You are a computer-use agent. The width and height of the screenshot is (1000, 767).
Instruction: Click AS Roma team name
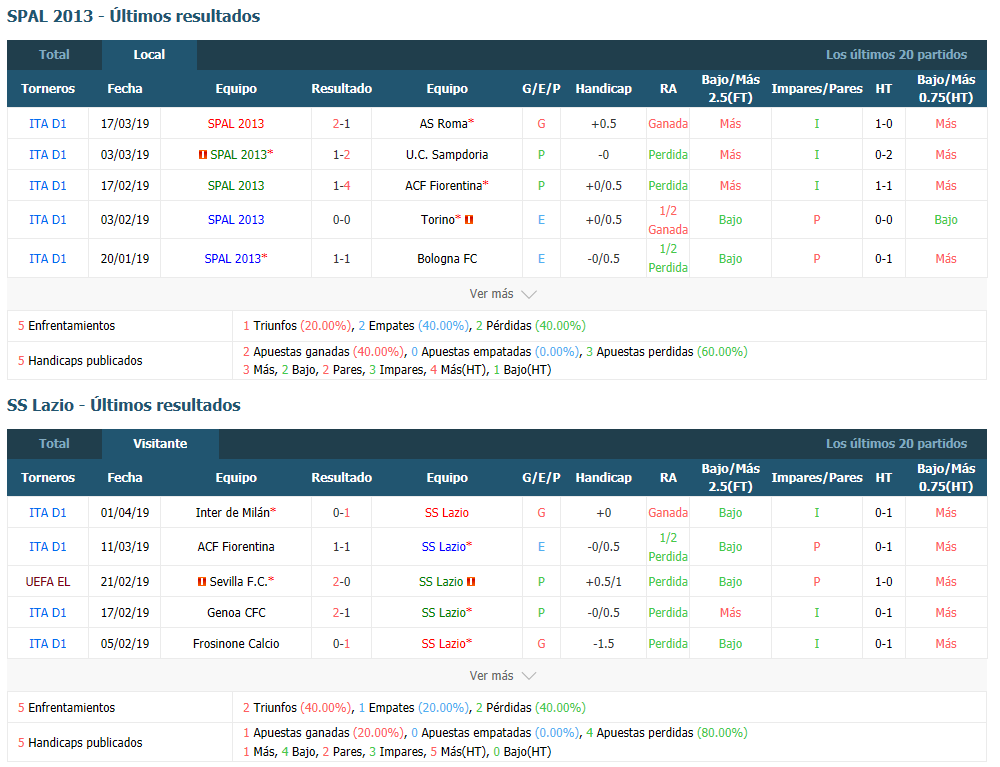(x=443, y=124)
